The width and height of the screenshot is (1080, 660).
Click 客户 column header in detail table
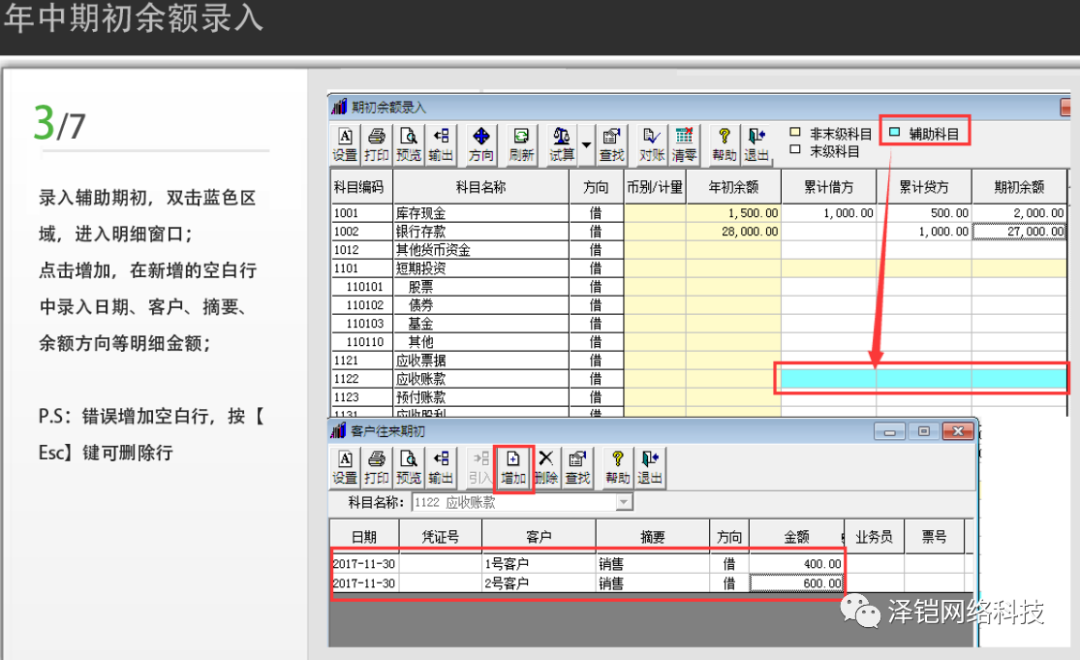click(538, 537)
